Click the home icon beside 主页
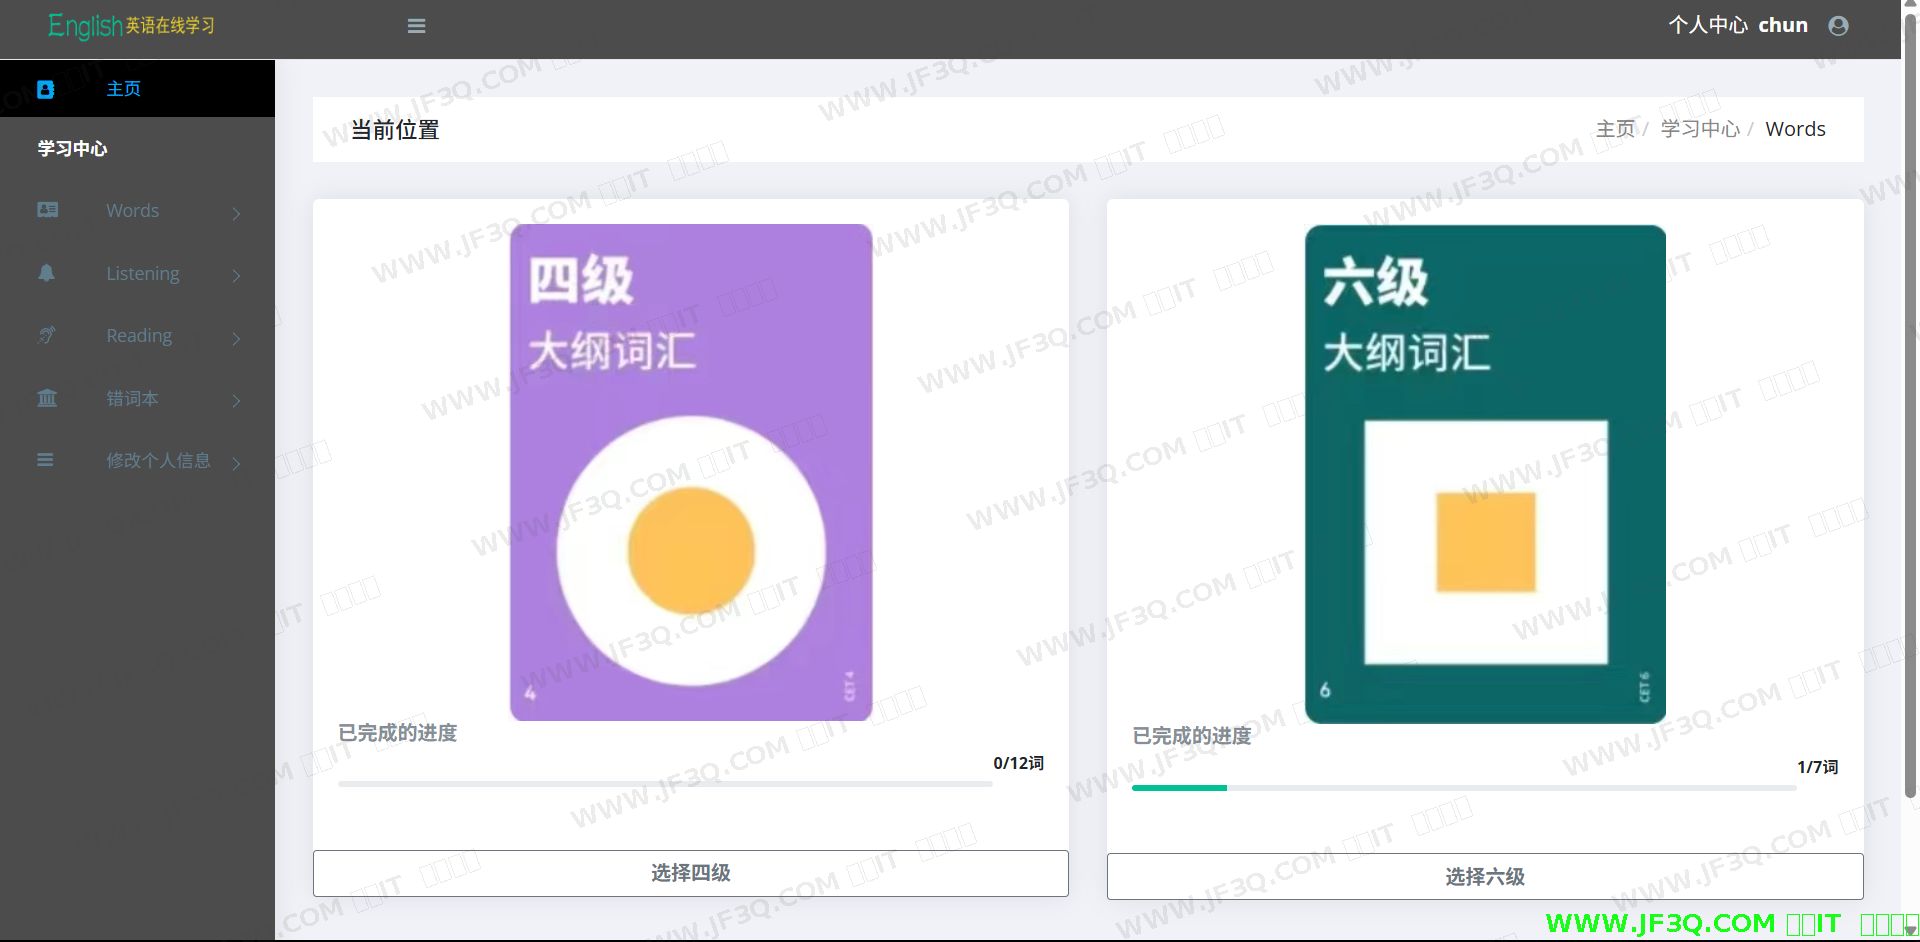This screenshot has height=942, width=1920. tap(46, 89)
